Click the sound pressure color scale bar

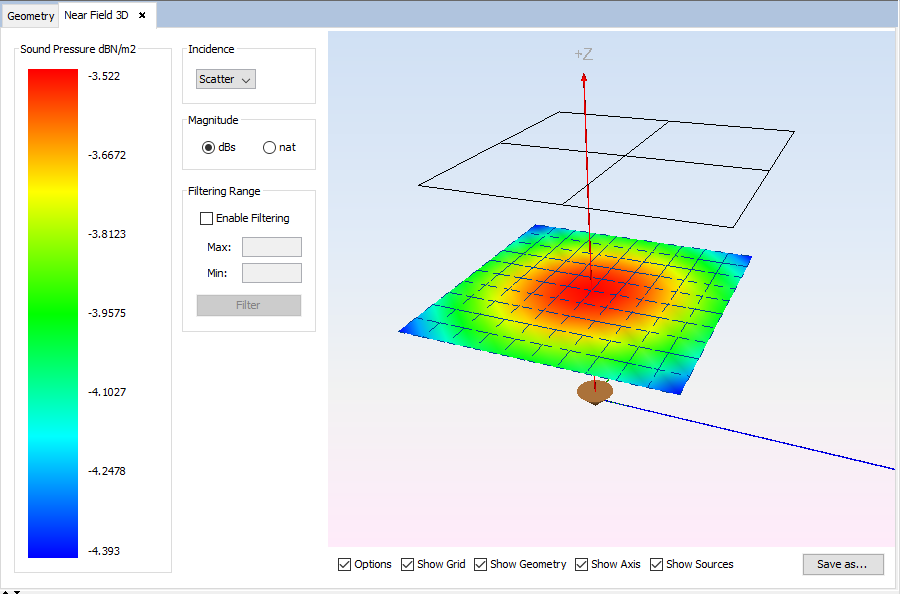click(x=52, y=312)
